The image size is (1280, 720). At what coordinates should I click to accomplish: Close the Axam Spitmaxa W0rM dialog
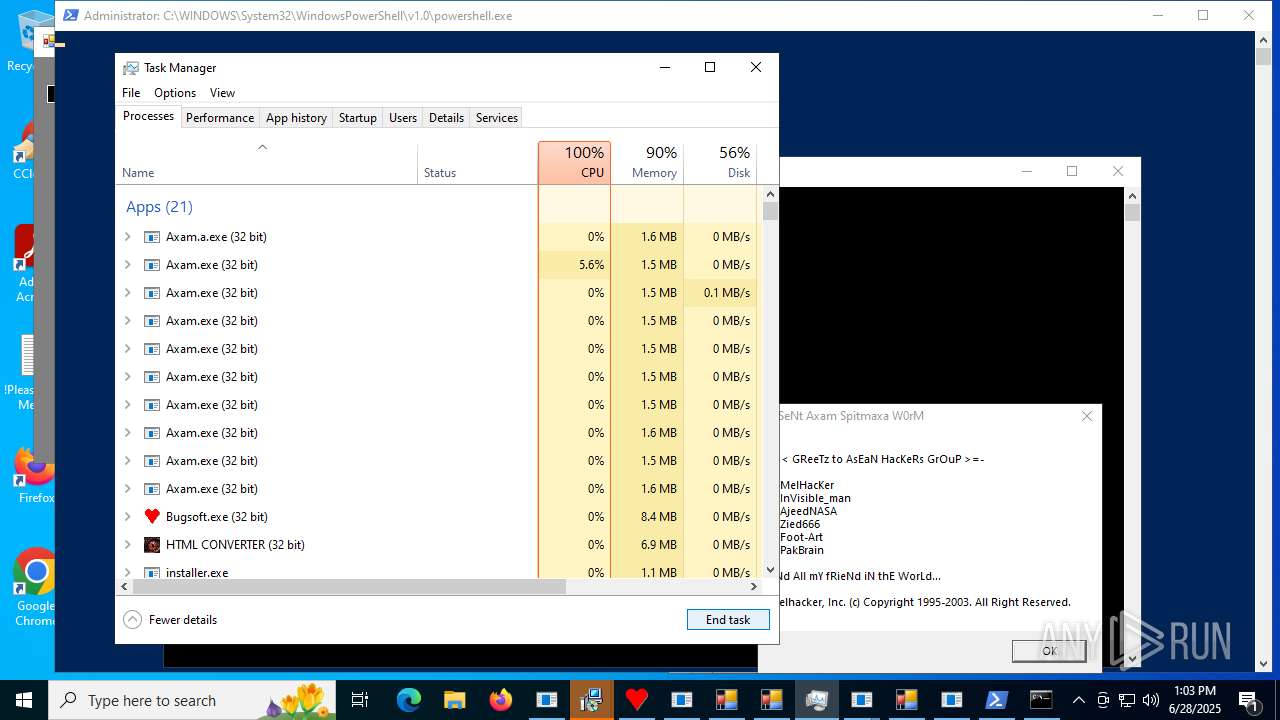click(1087, 416)
